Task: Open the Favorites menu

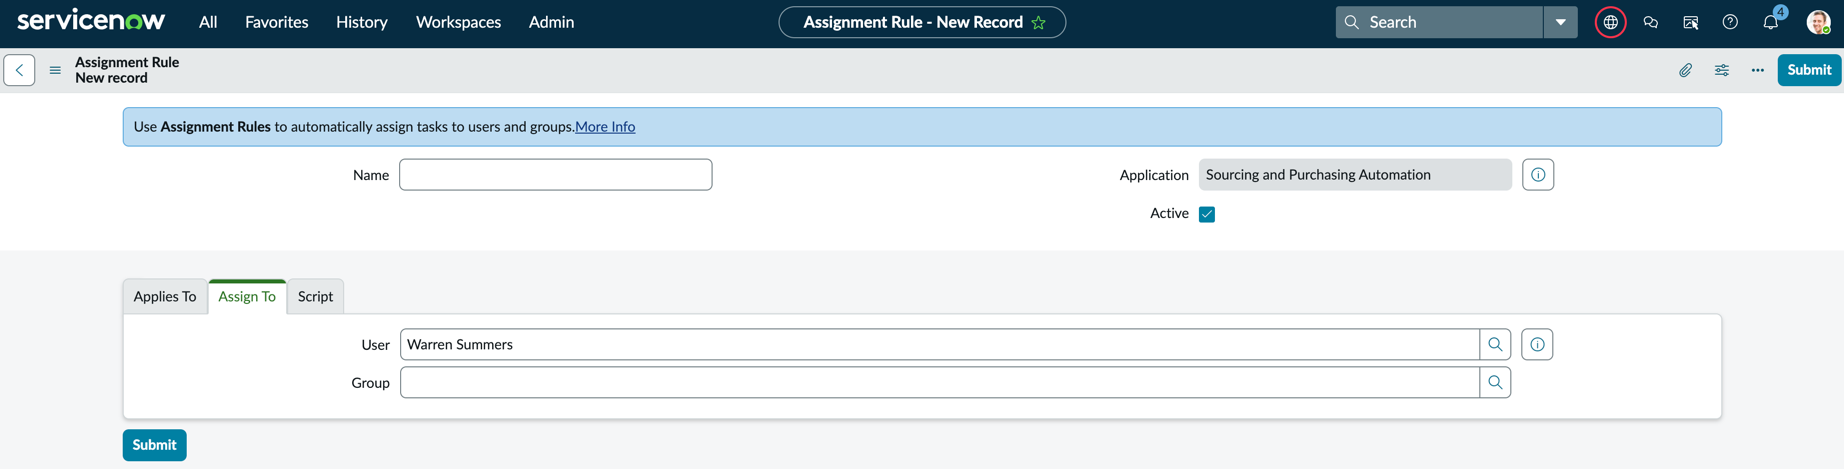Action: 277,22
